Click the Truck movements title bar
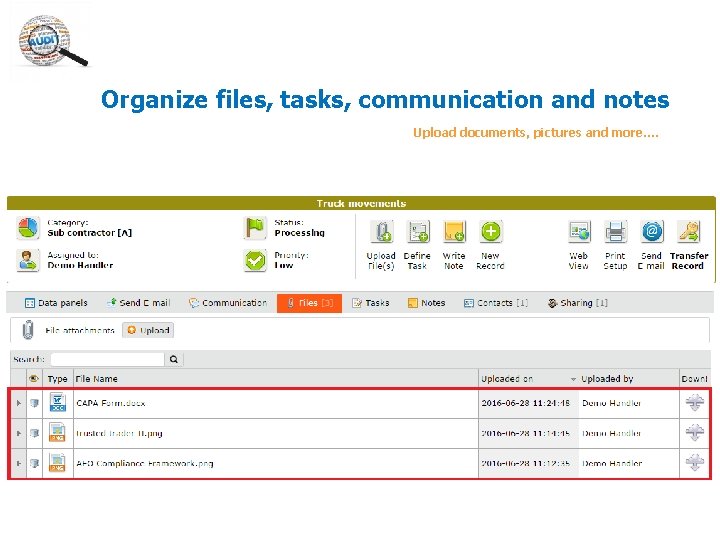 click(361, 203)
